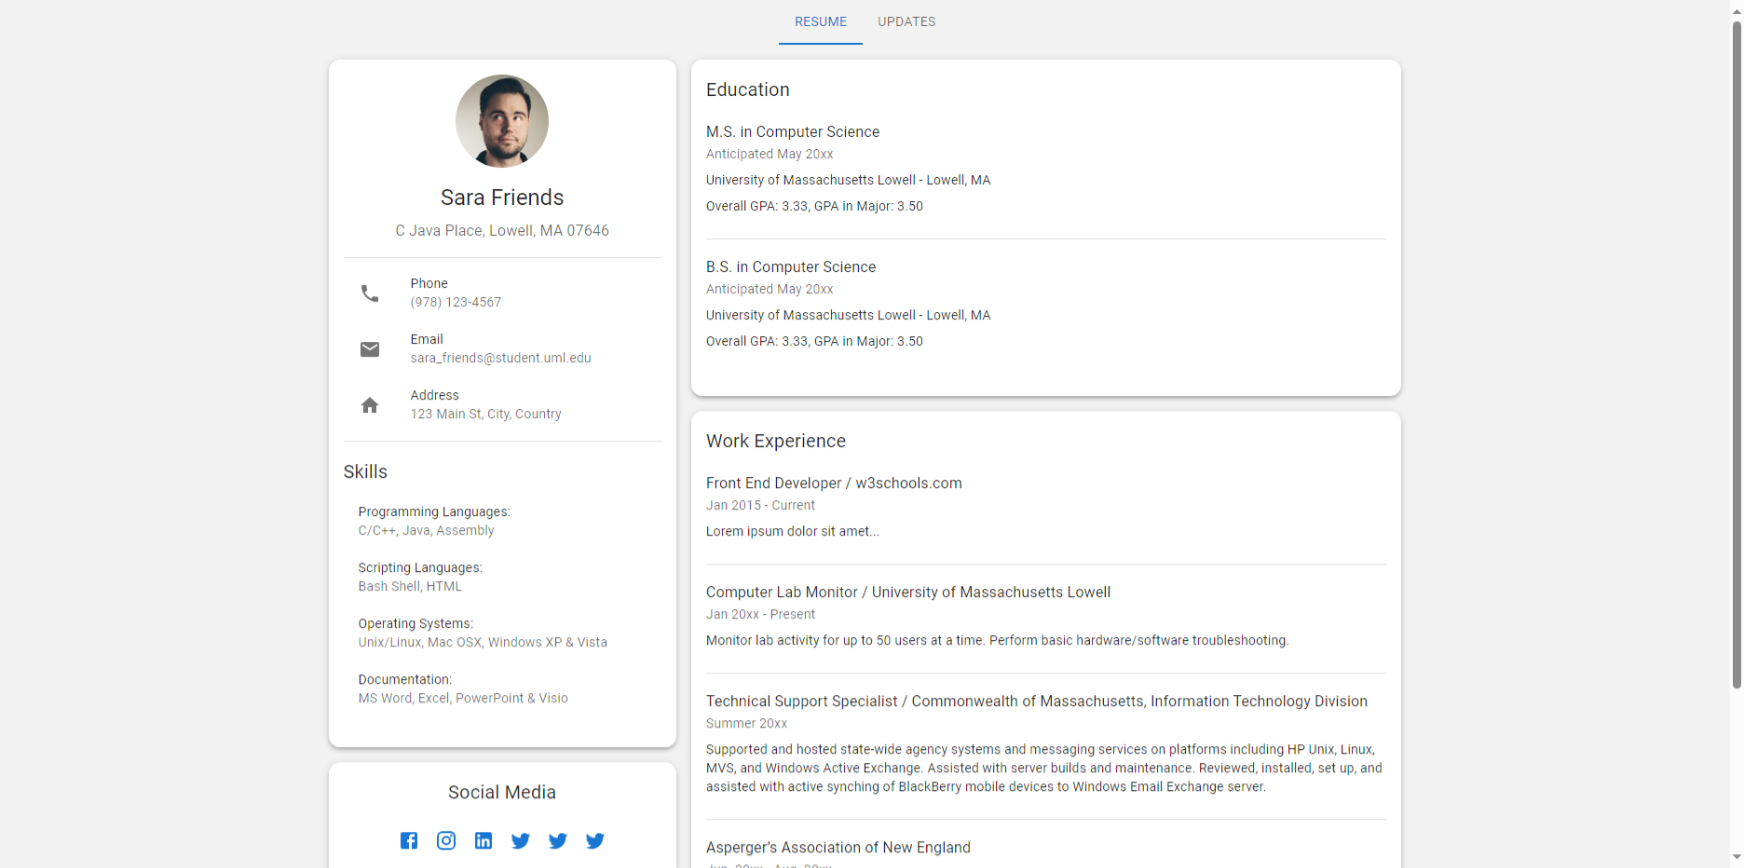
Task: Click the last Twitter icon in row
Action: (595, 840)
